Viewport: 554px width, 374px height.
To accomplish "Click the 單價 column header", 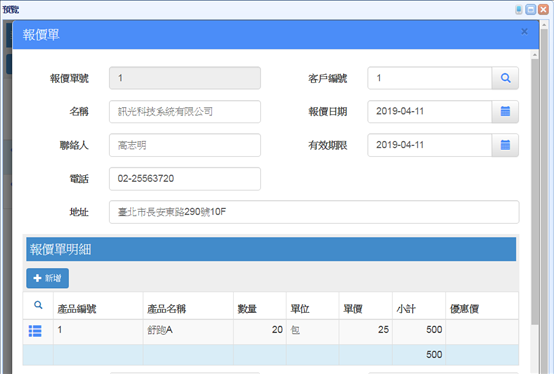I will click(366, 306).
